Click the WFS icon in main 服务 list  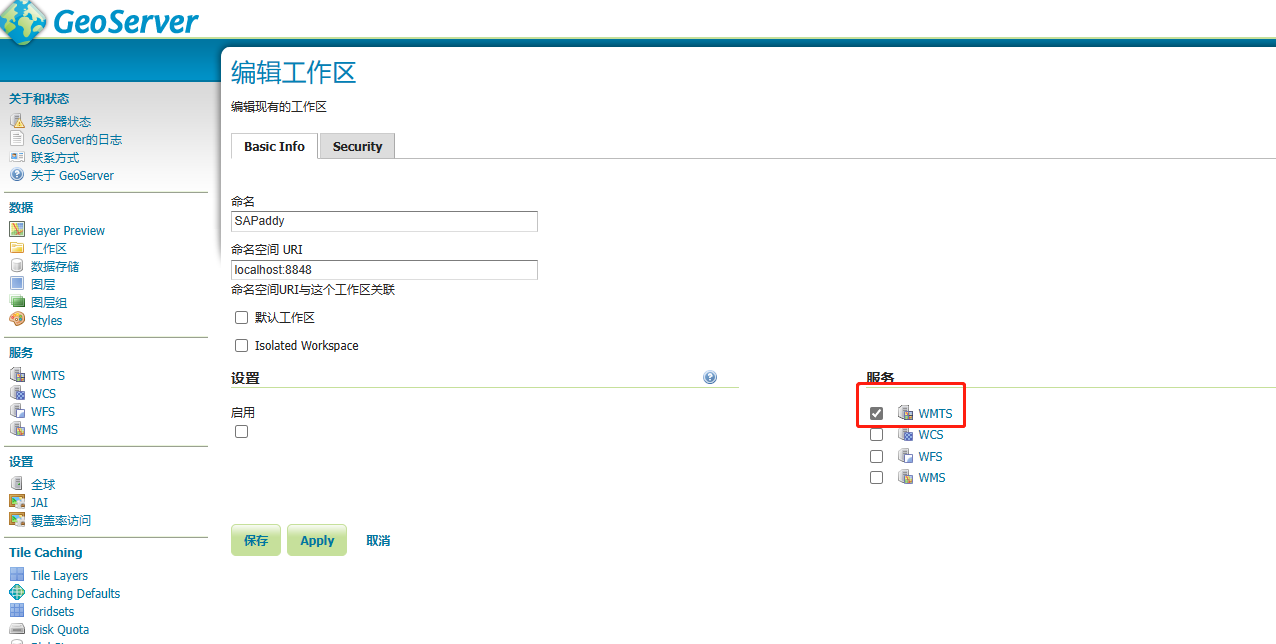pos(905,456)
